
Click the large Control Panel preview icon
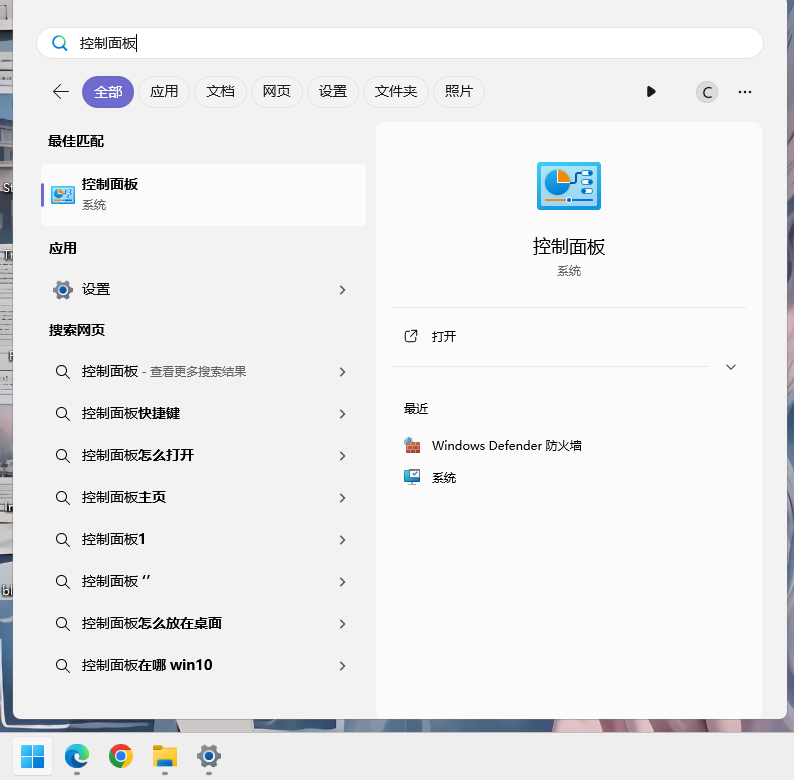point(569,186)
